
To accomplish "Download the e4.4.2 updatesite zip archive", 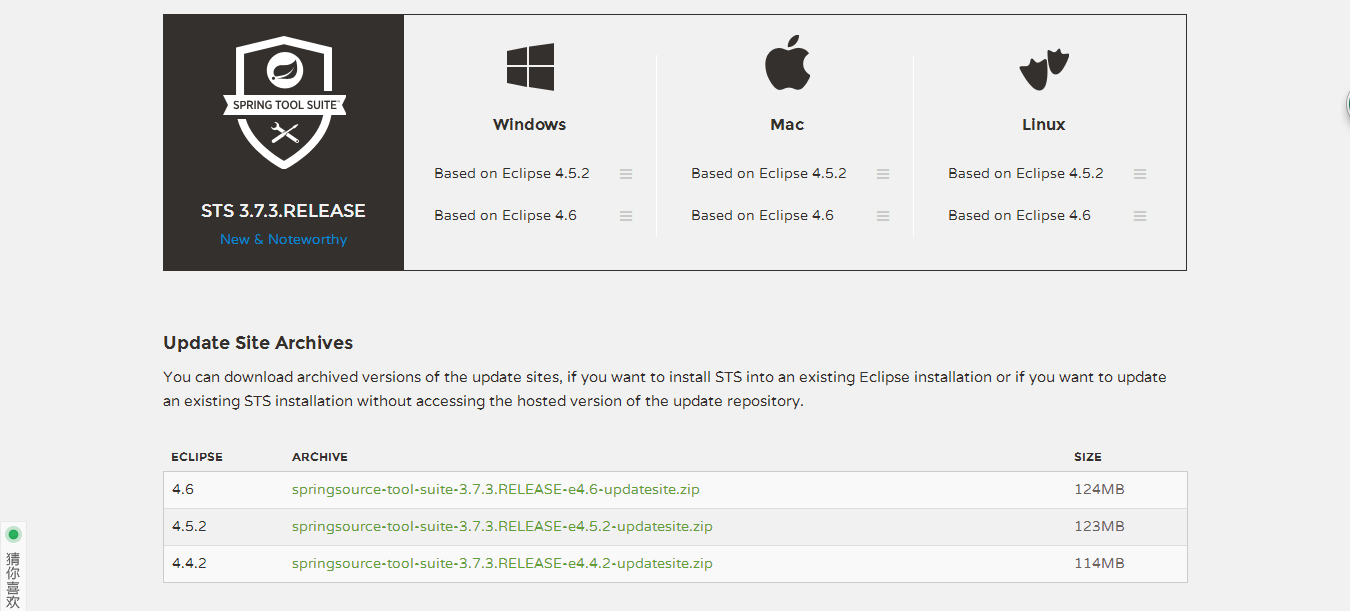I will 502,563.
